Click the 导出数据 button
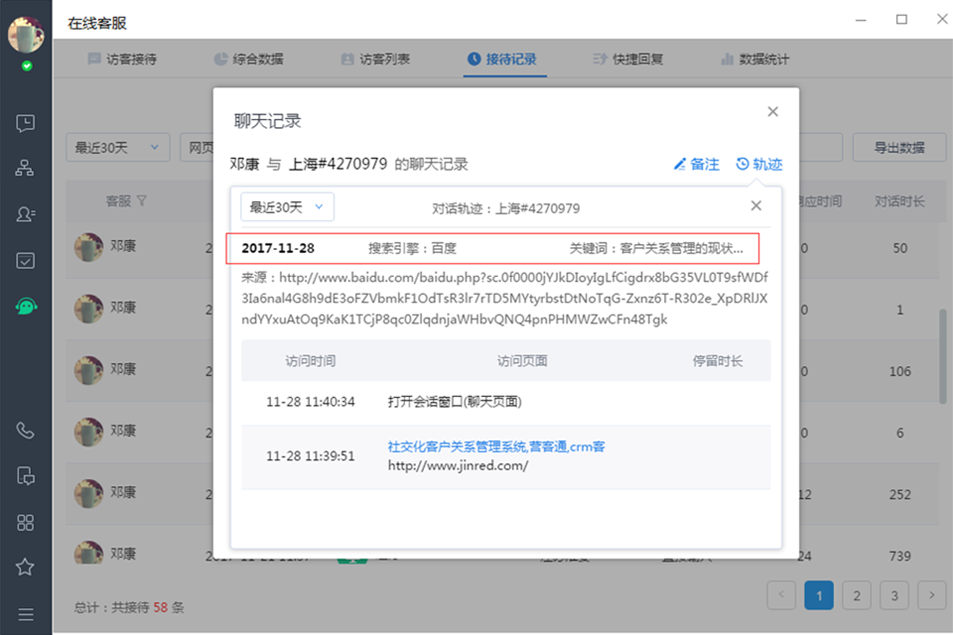Screen dimensions: 953x635 tap(898, 147)
